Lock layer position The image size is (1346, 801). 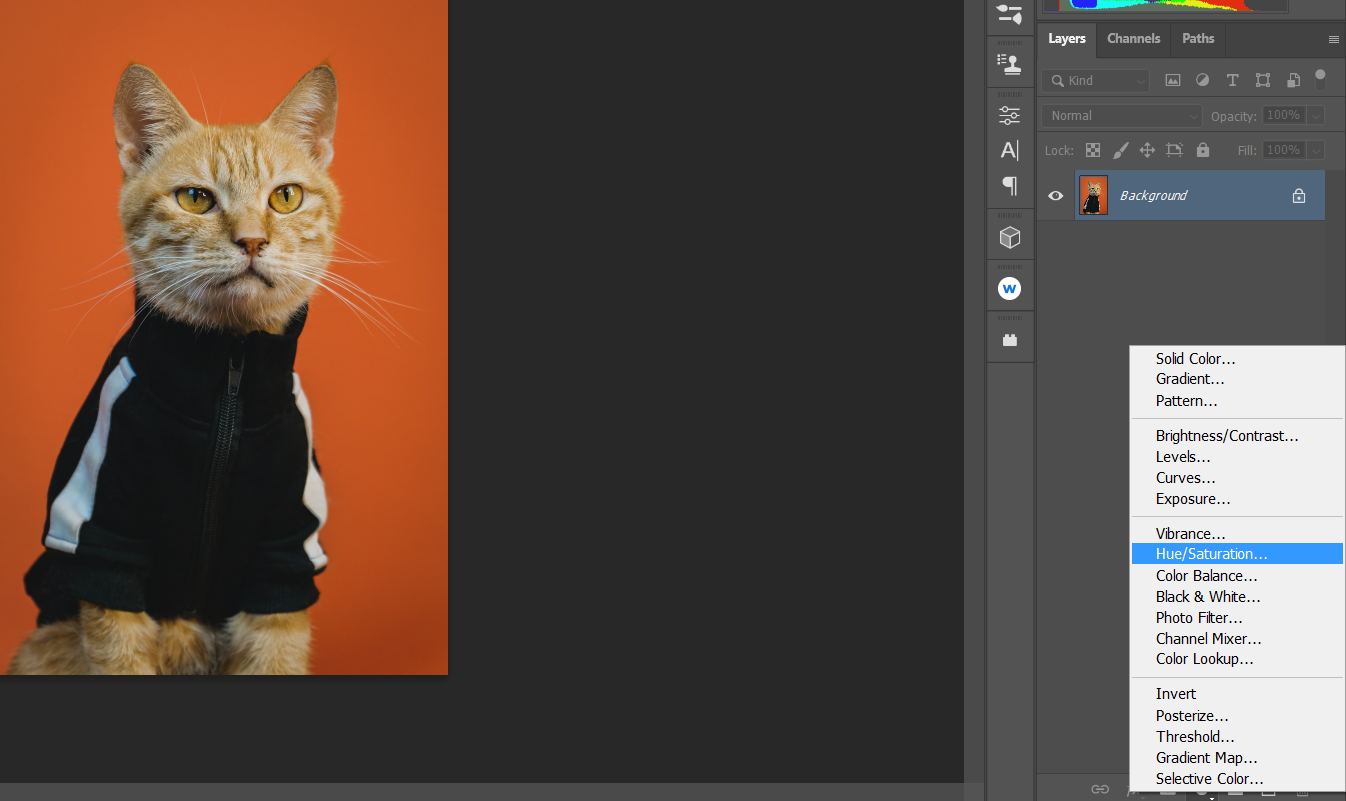(1147, 150)
